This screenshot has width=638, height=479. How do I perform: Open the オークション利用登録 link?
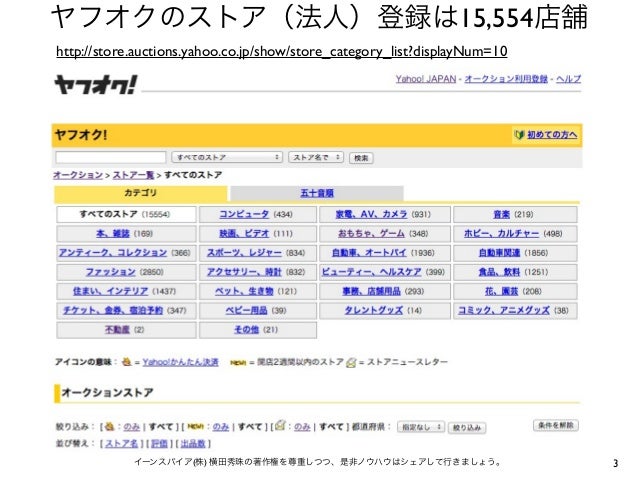point(506,79)
